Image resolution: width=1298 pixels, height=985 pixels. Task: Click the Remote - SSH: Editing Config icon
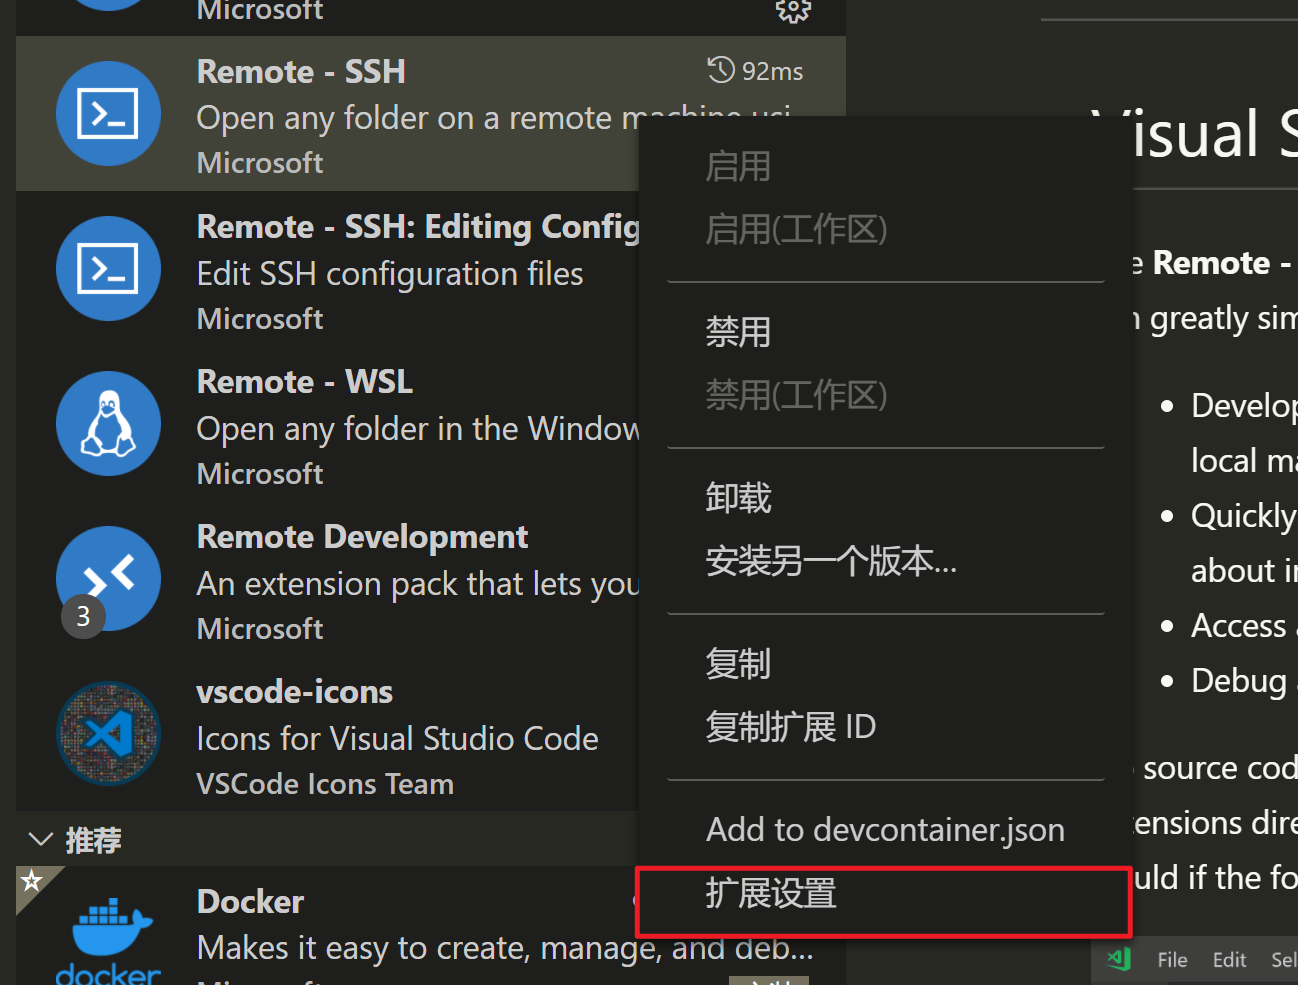point(108,268)
